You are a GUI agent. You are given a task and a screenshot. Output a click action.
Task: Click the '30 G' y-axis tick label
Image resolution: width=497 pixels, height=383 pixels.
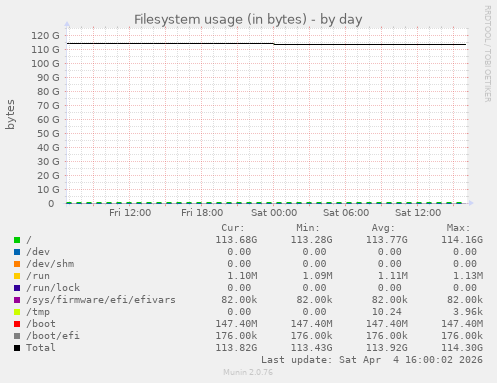tap(48, 161)
